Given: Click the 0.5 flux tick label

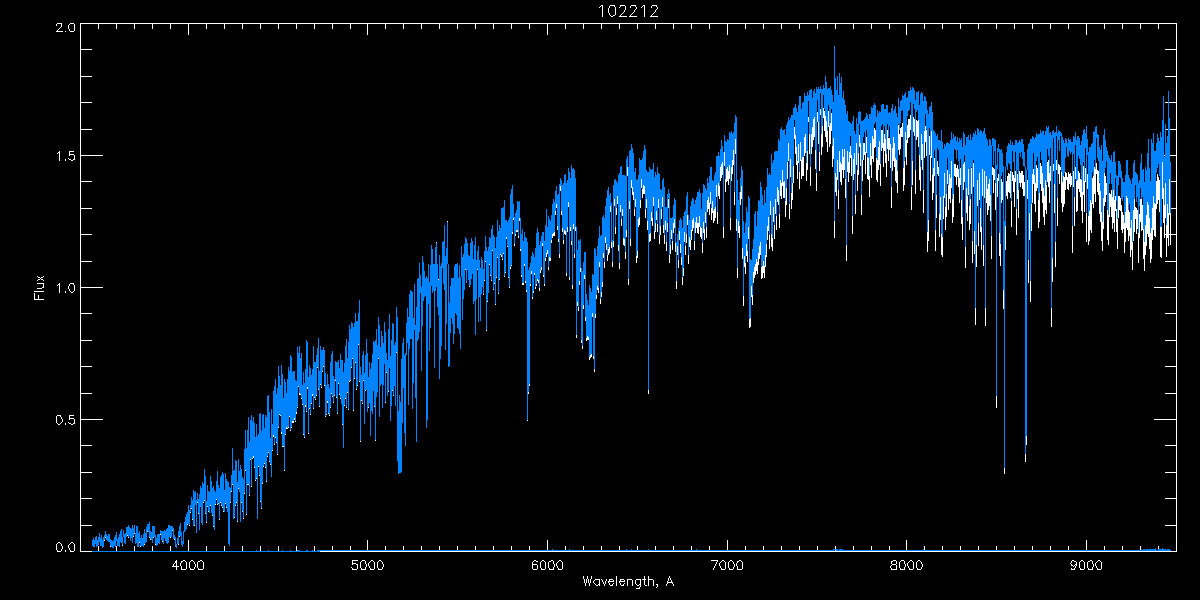Looking at the screenshot, I should point(63,419).
